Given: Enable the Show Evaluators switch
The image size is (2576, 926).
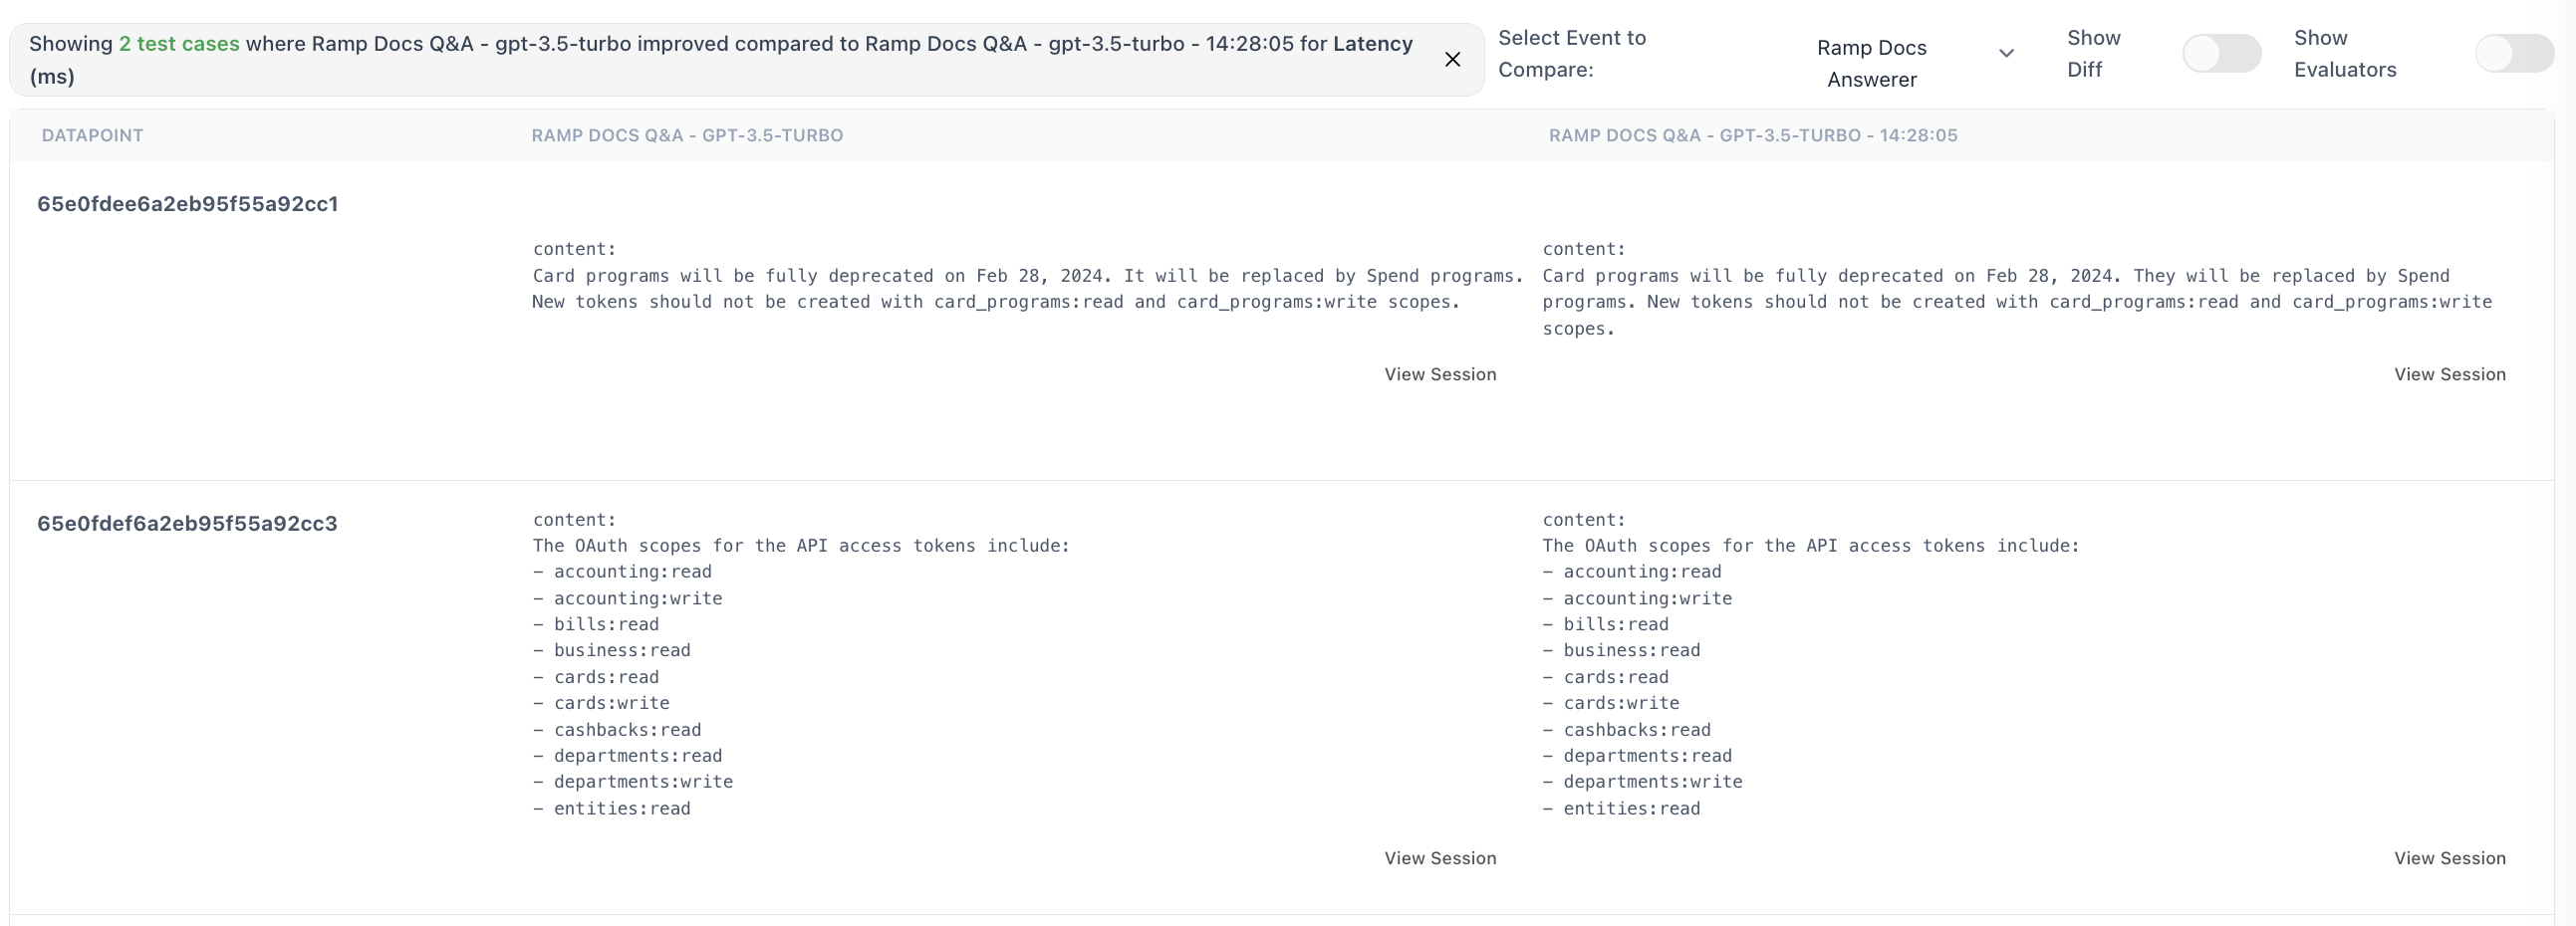Looking at the screenshot, I should click(x=2514, y=53).
